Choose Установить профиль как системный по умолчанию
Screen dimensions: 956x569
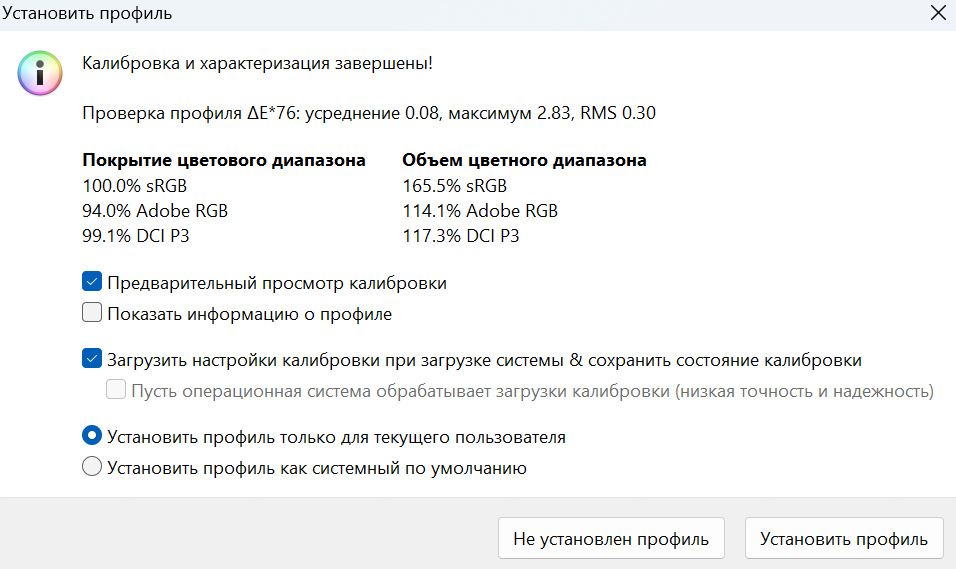coord(92,467)
